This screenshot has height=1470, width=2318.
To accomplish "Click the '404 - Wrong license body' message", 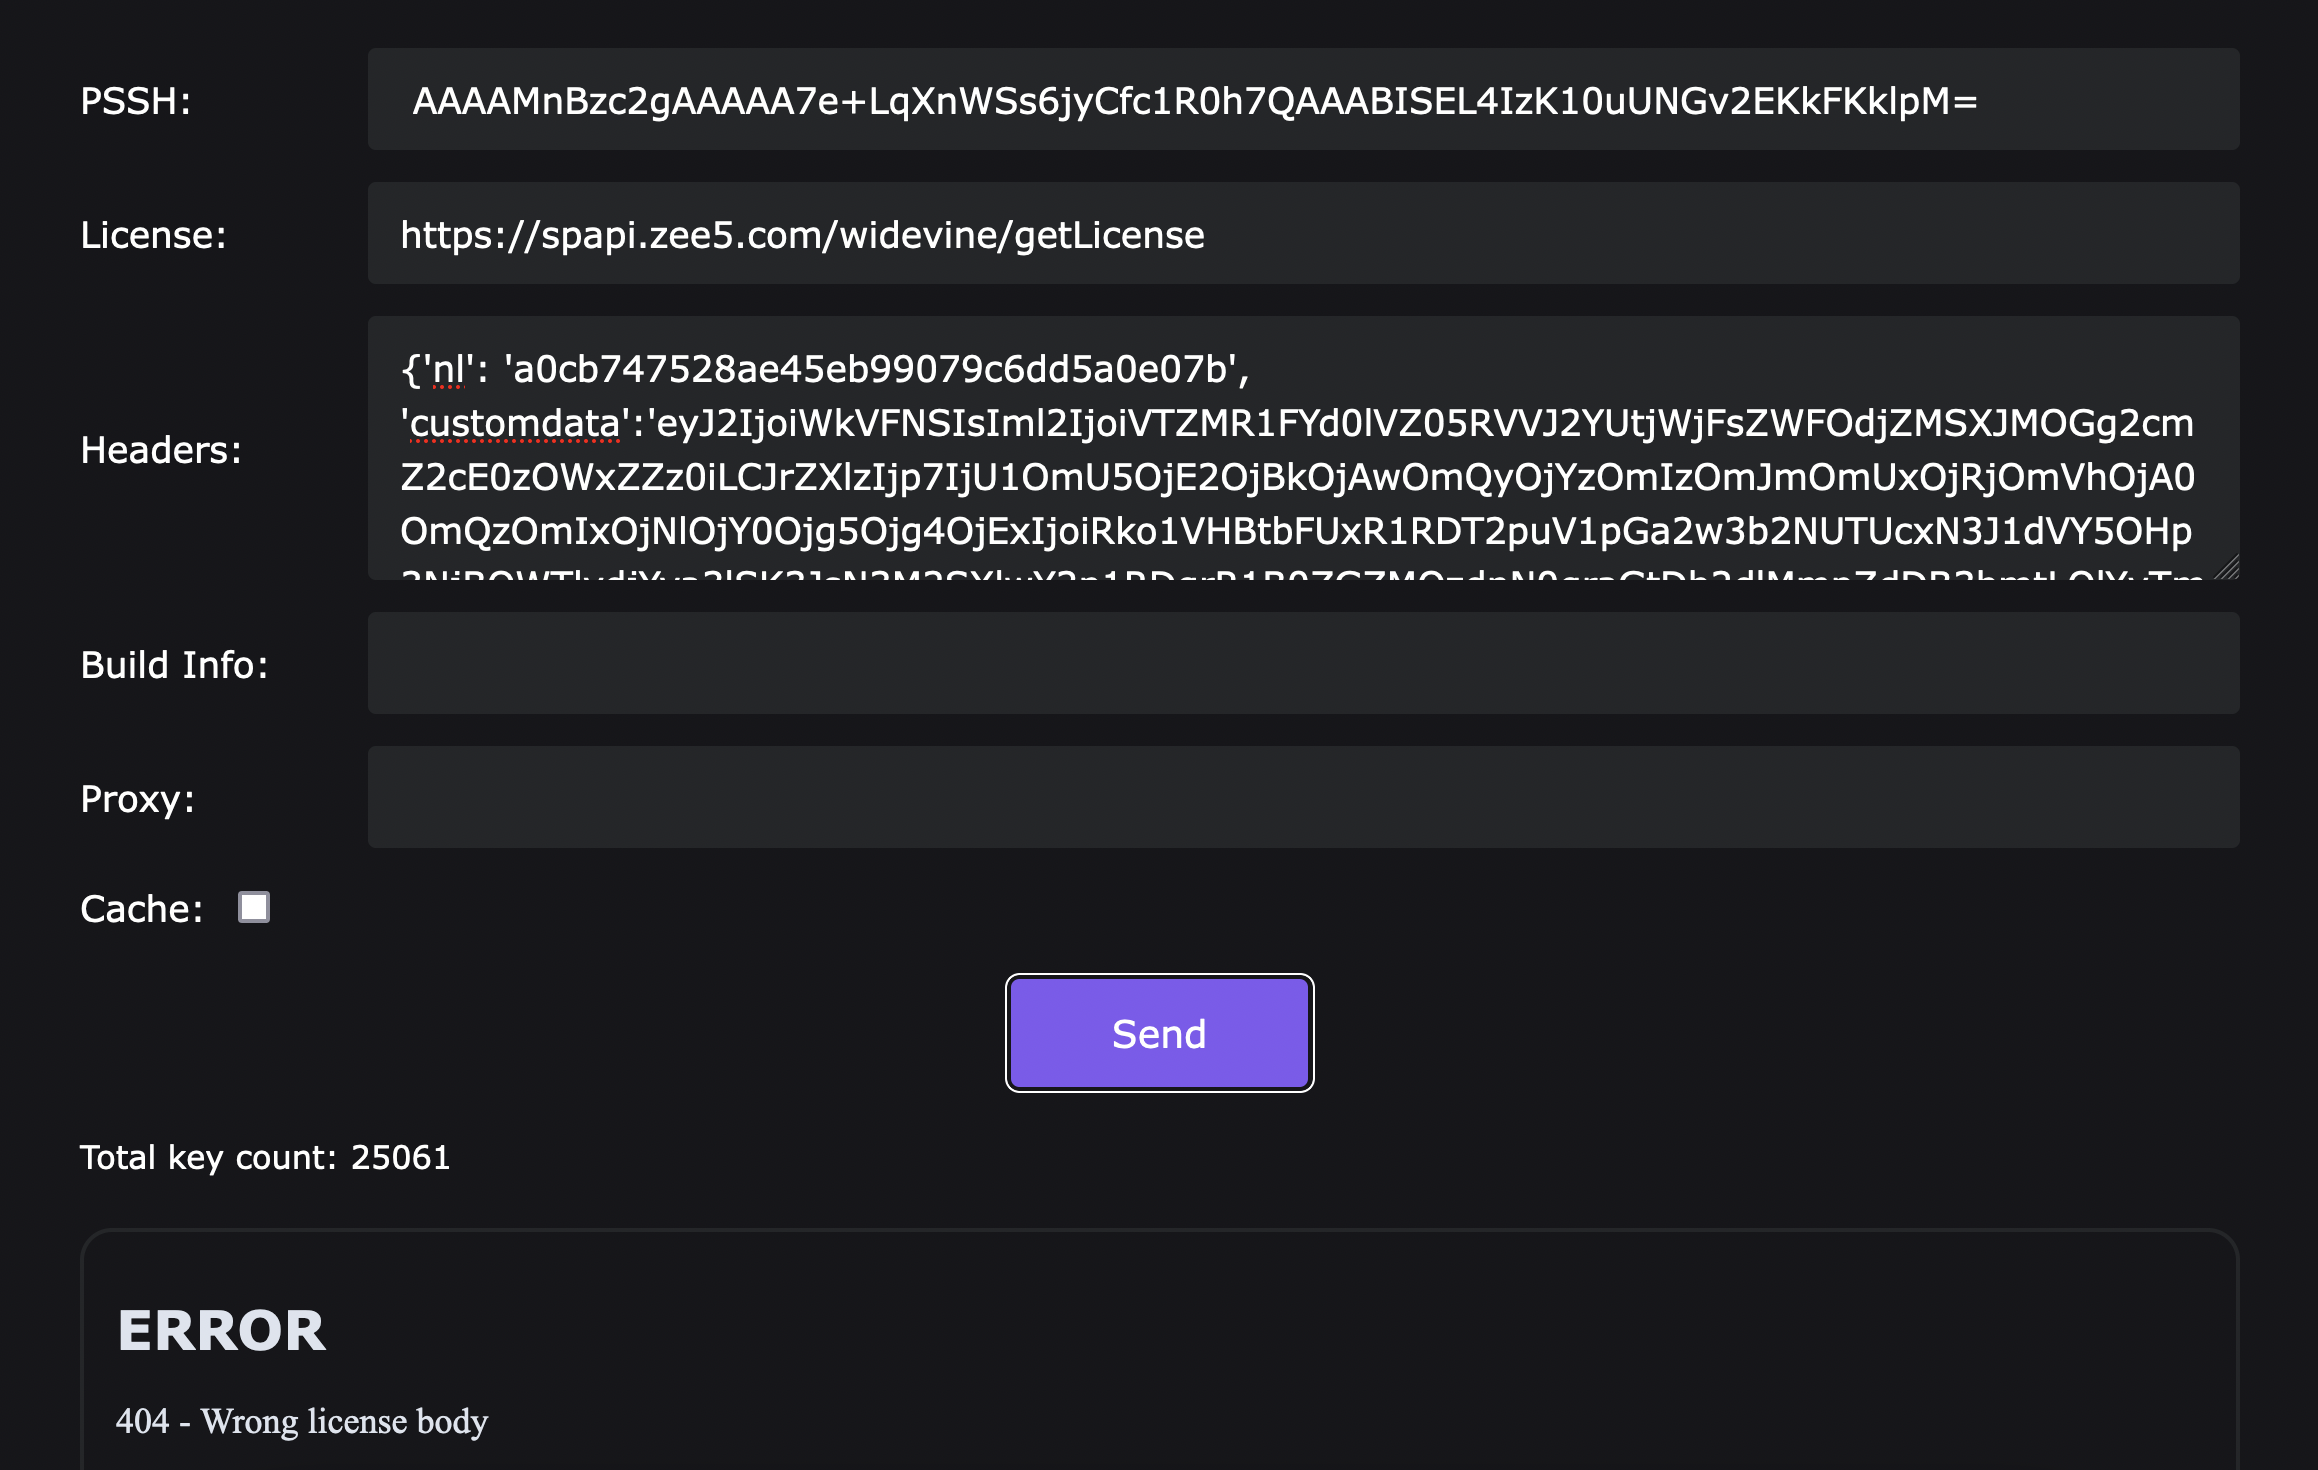I will [x=302, y=1421].
